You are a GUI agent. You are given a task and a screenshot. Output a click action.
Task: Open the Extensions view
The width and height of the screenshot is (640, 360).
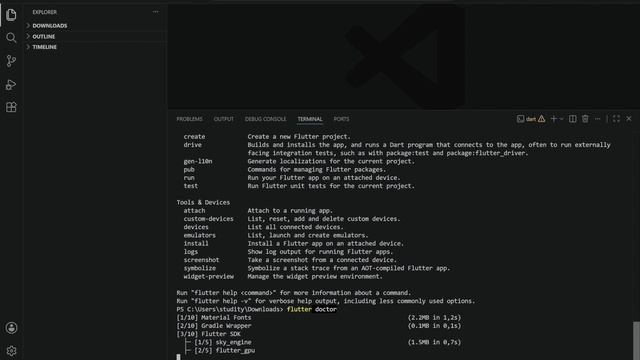11,107
